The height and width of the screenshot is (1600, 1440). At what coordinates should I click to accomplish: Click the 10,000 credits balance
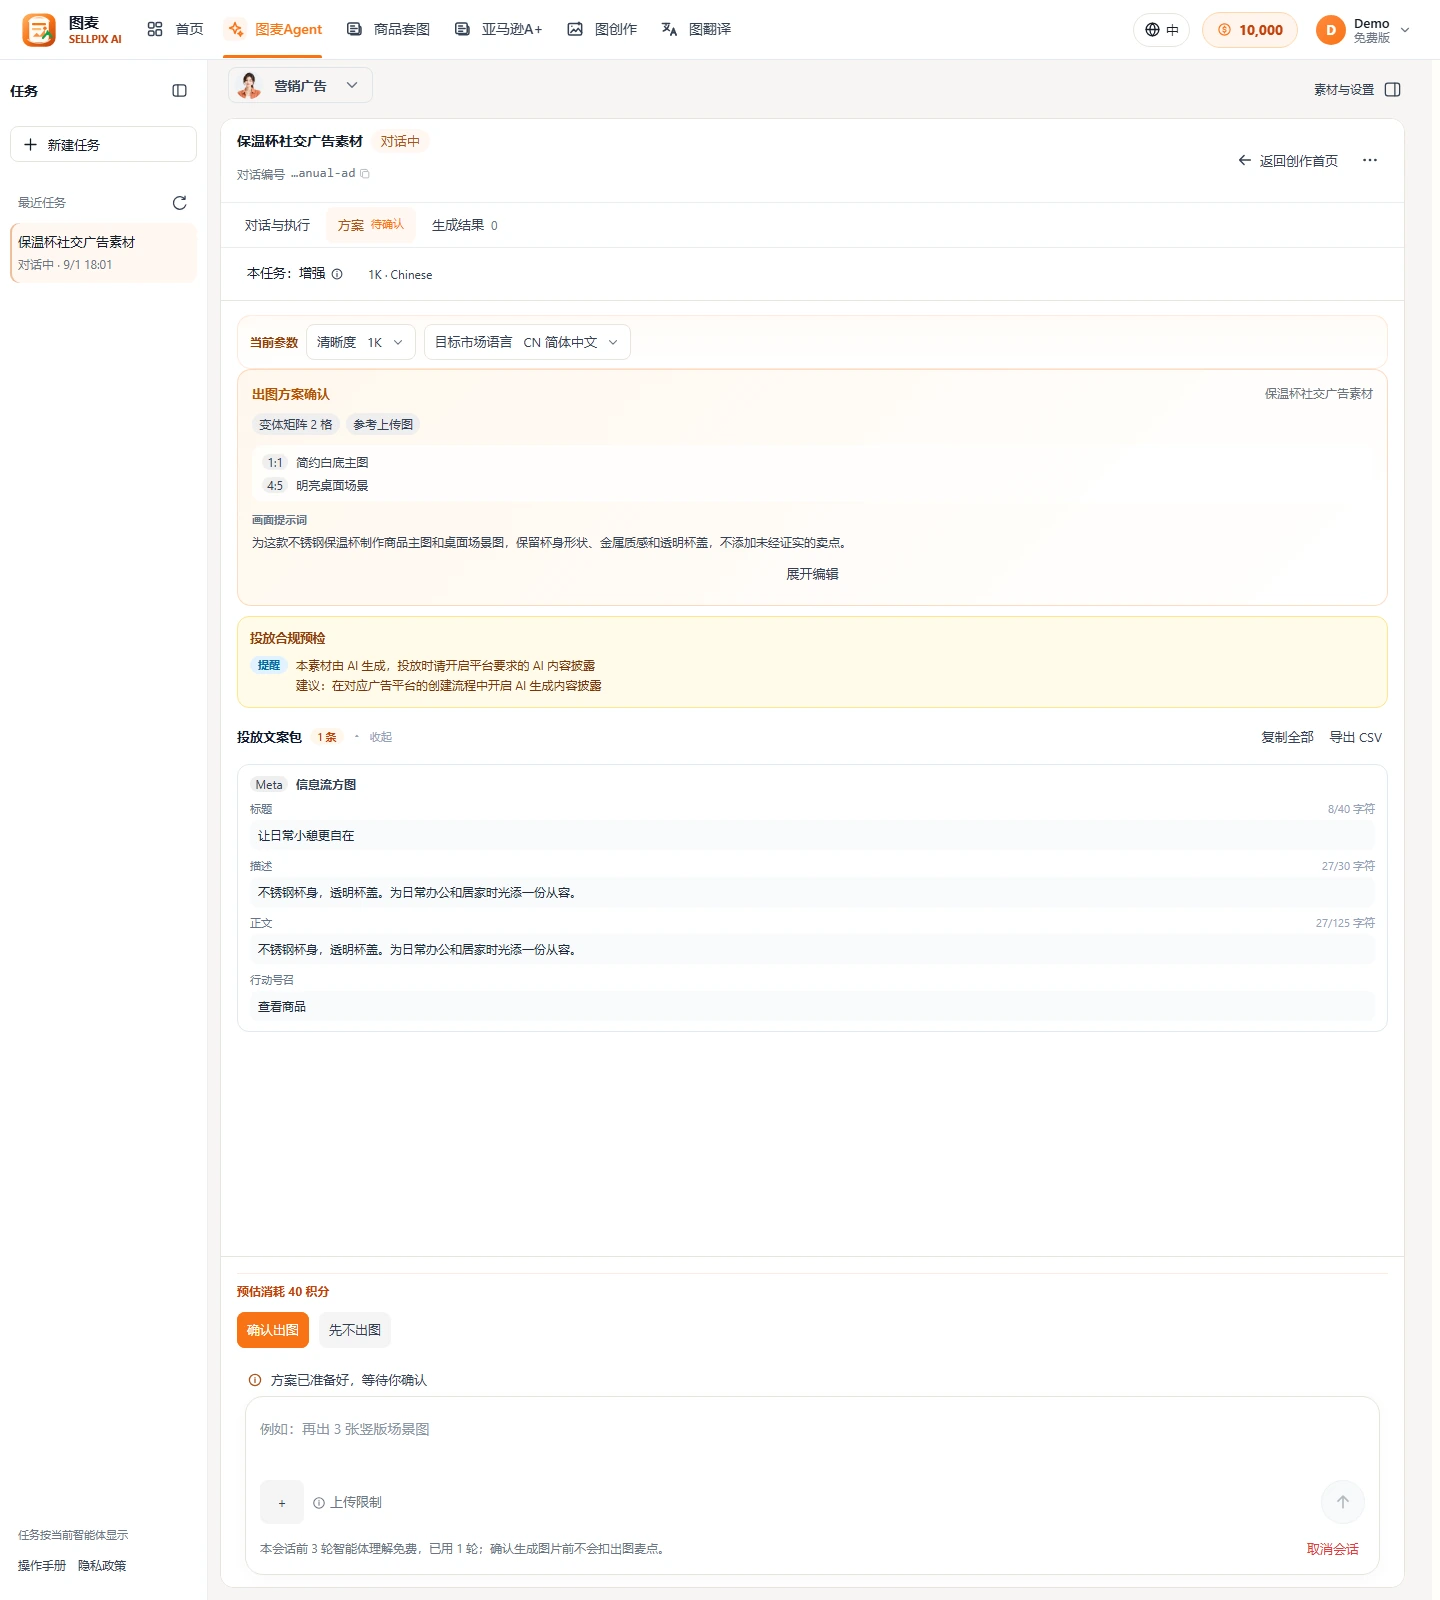coord(1250,30)
